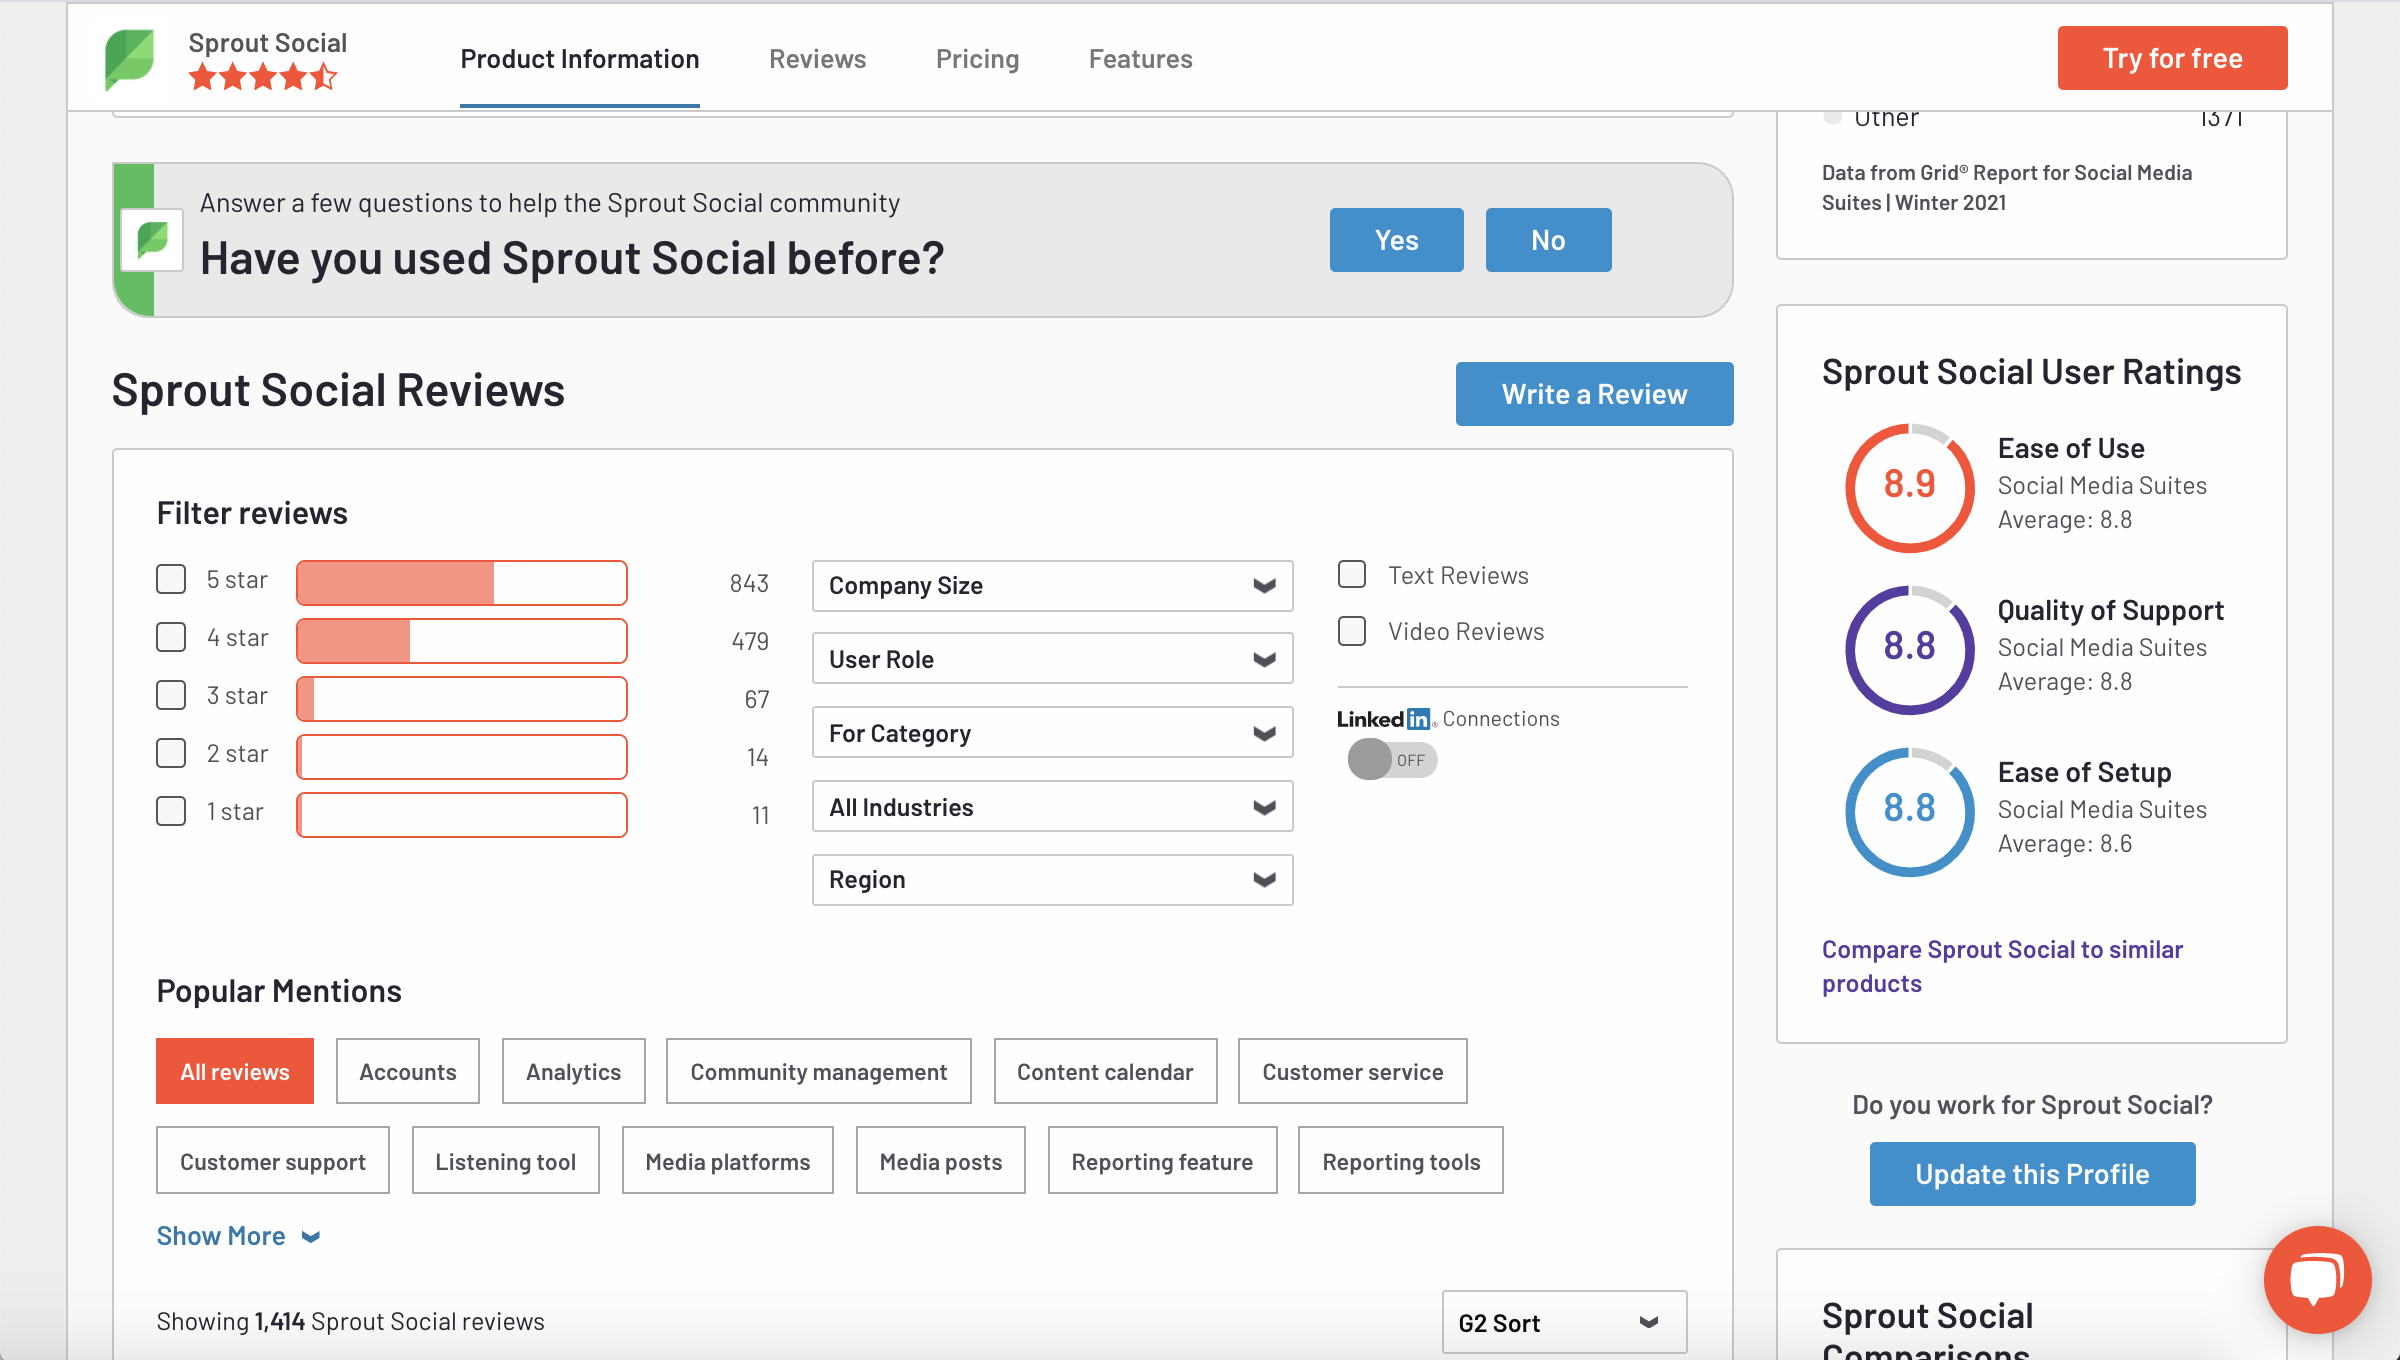Screen dimensions: 2400x1360
Task: Click the Ease of Setup 8.8 circle
Action: tap(1909, 811)
